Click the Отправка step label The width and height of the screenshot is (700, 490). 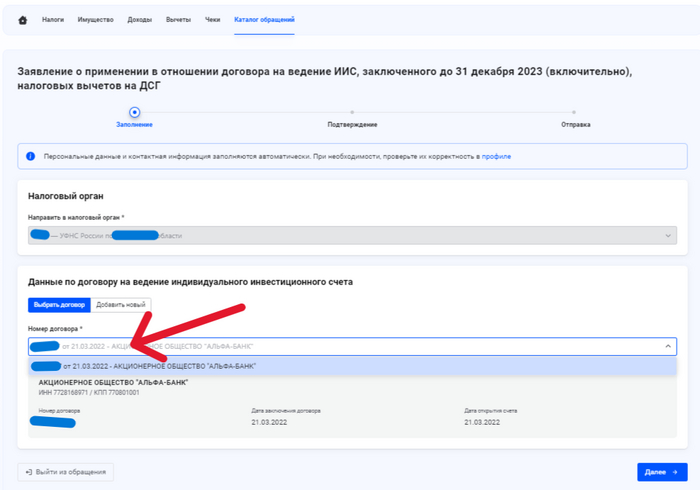coord(575,125)
